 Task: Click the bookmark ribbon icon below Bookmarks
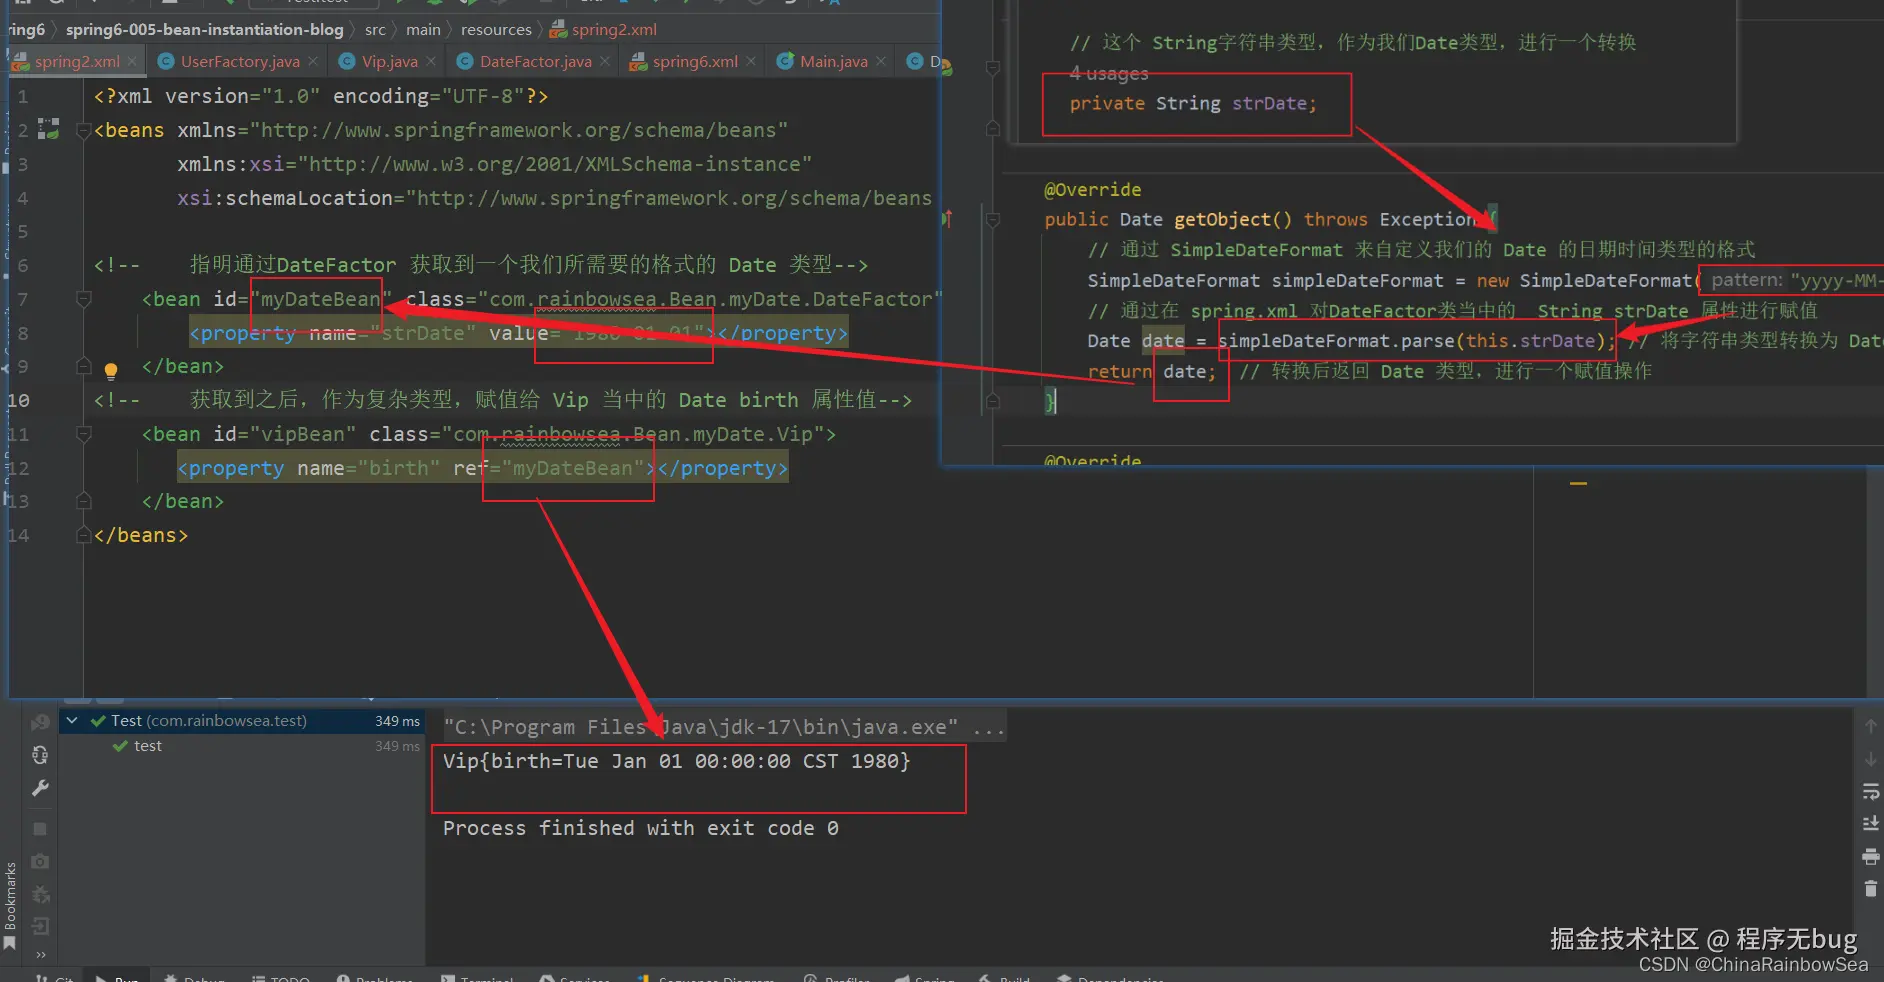tap(10, 944)
